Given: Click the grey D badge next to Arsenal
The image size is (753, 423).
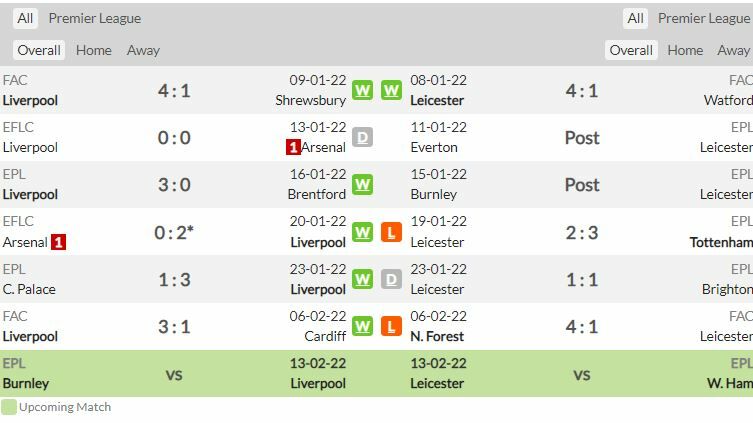Looking at the screenshot, I should (x=362, y=138).
